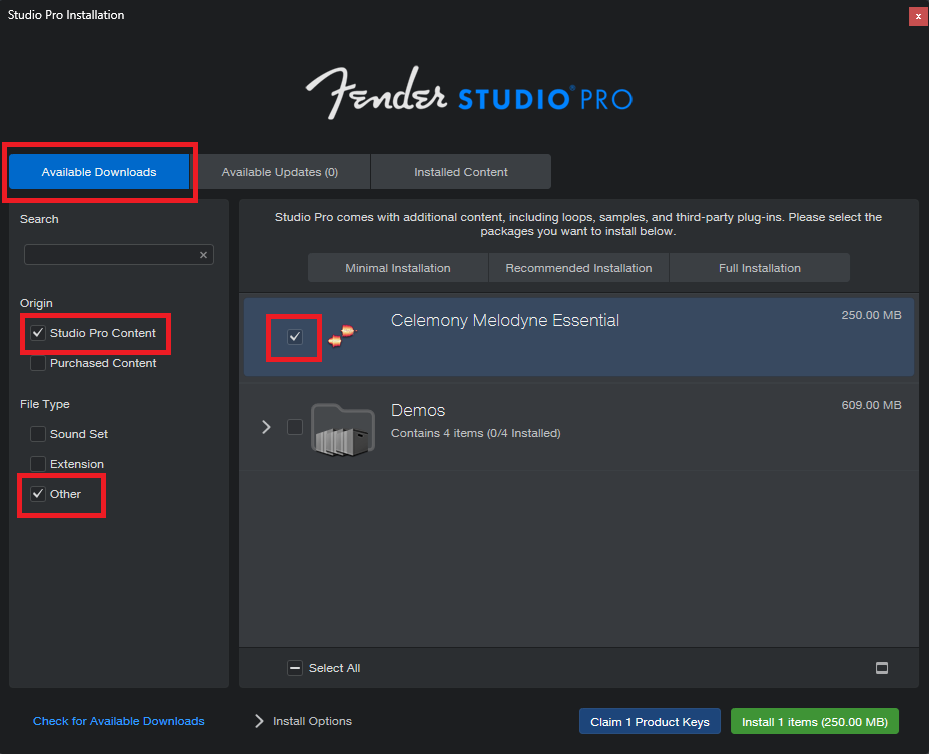This screenshot has height=754, width=929.
Task: Click the Demos package title
Action: coord(418,410)
